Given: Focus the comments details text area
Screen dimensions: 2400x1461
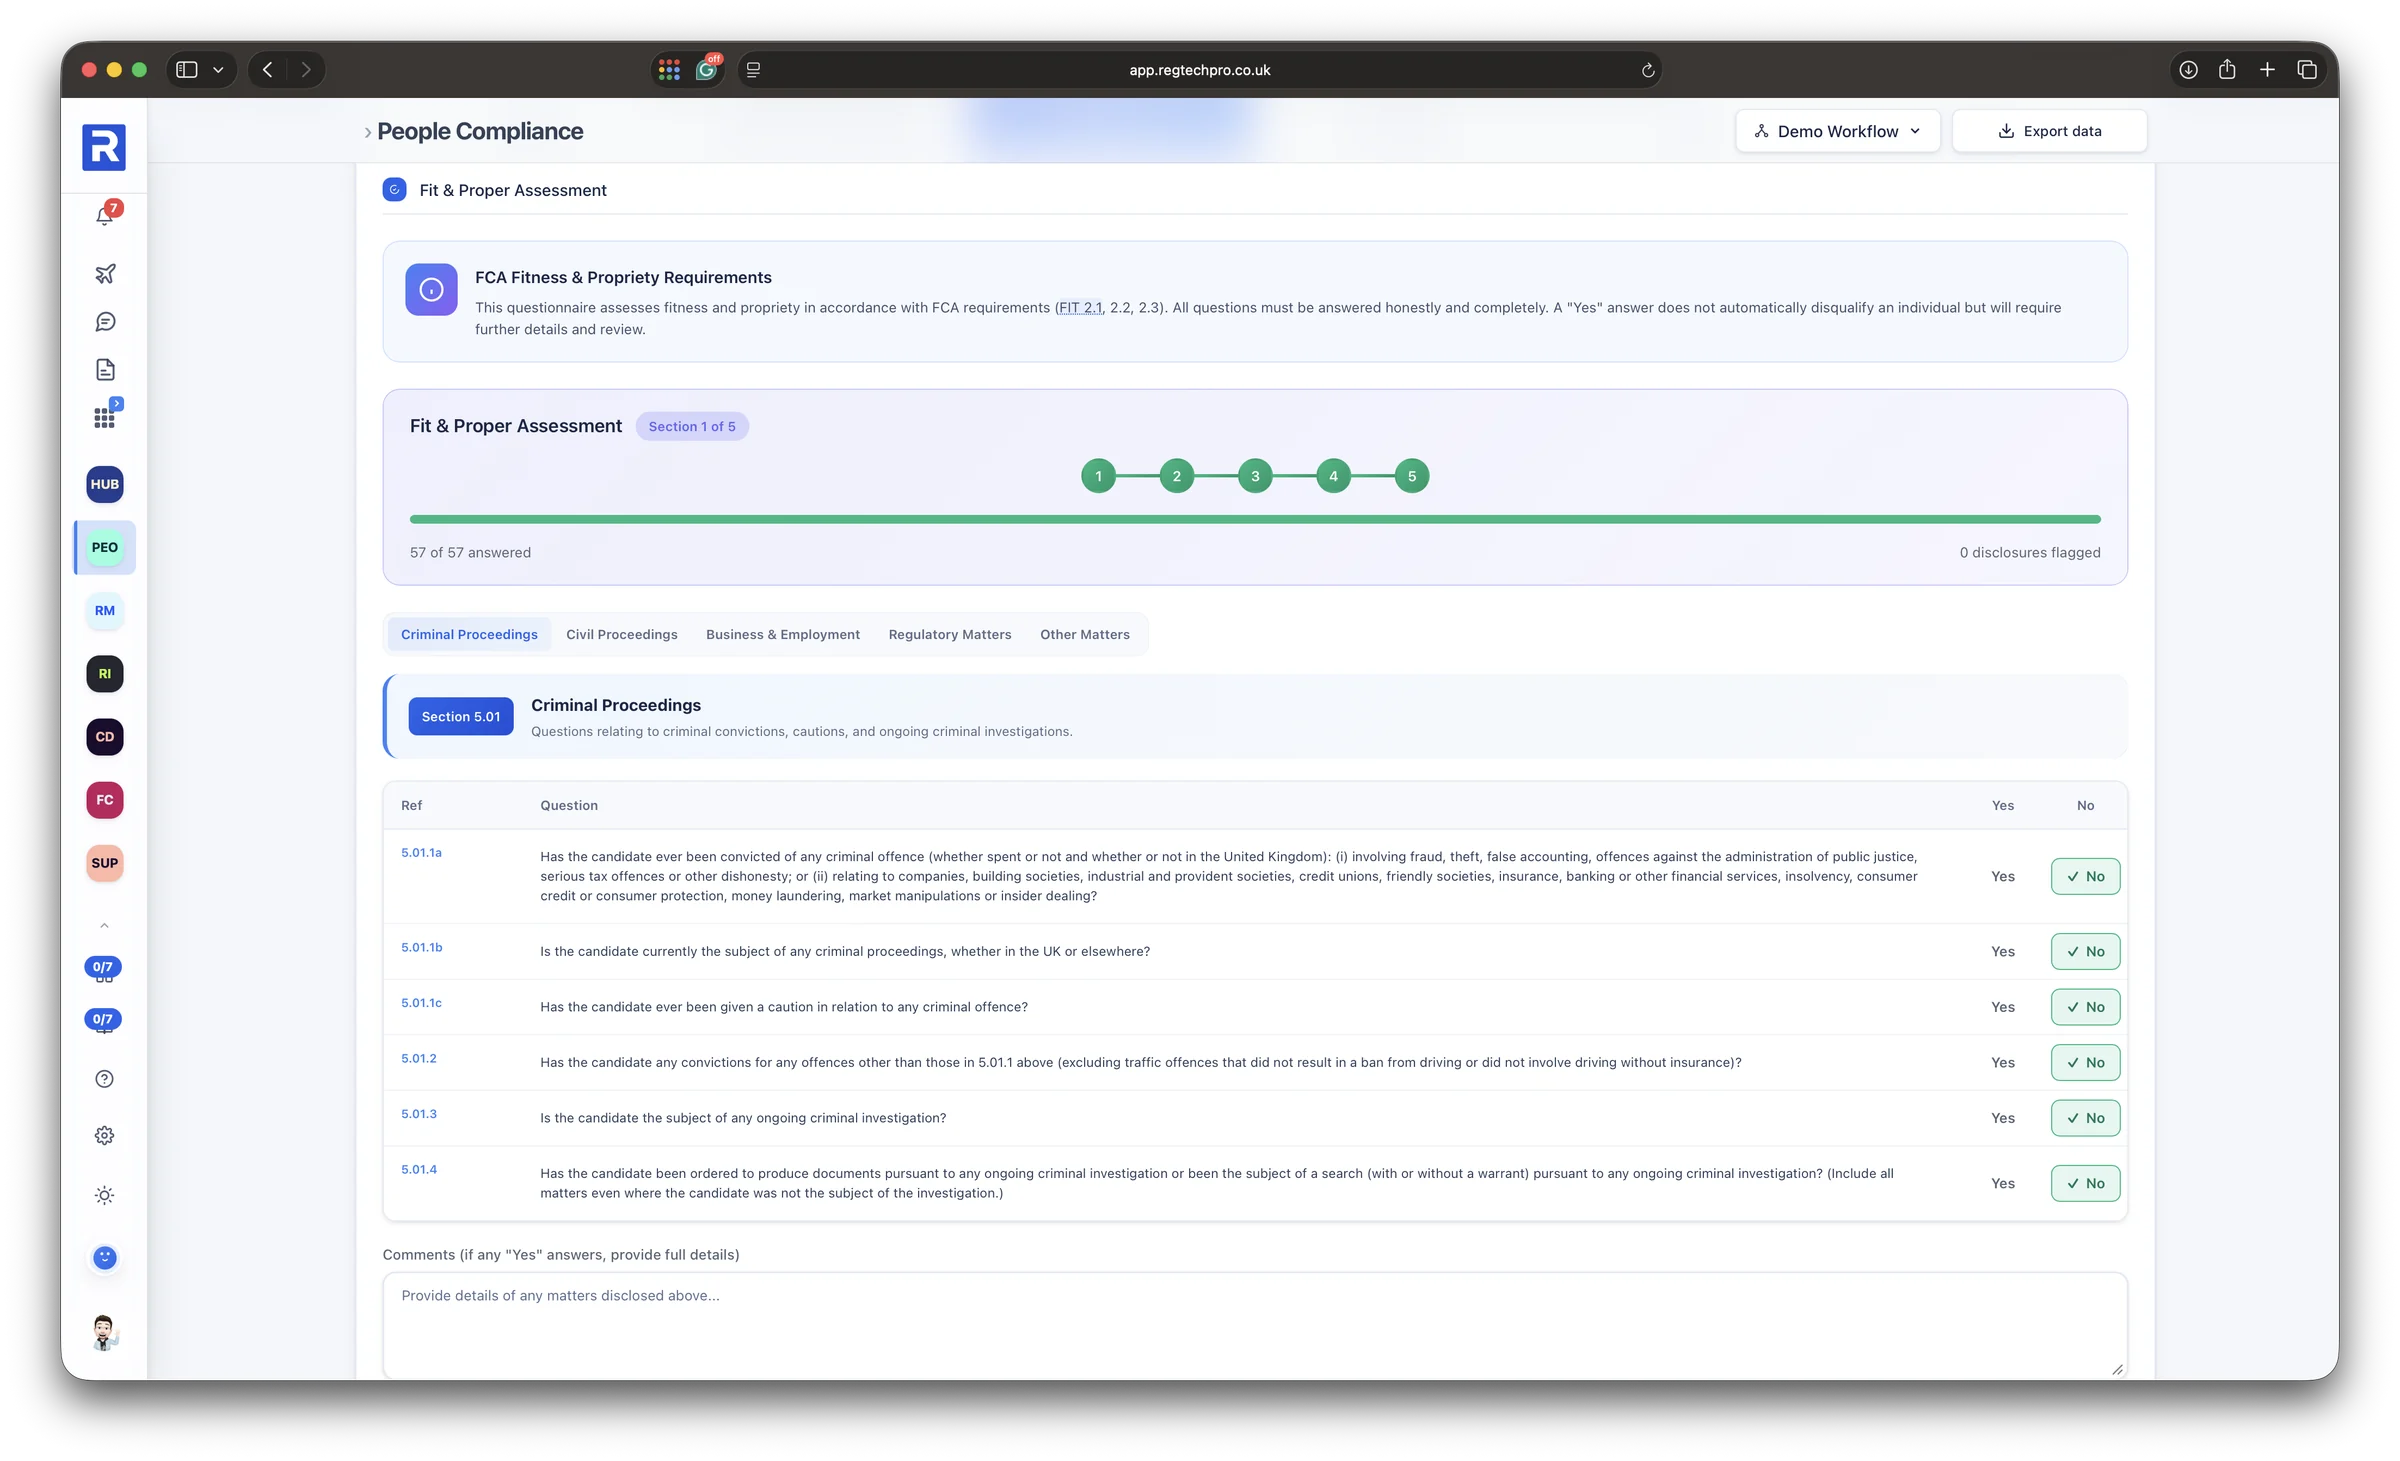Looking at the screenshot, I should pos(1254,1325).
